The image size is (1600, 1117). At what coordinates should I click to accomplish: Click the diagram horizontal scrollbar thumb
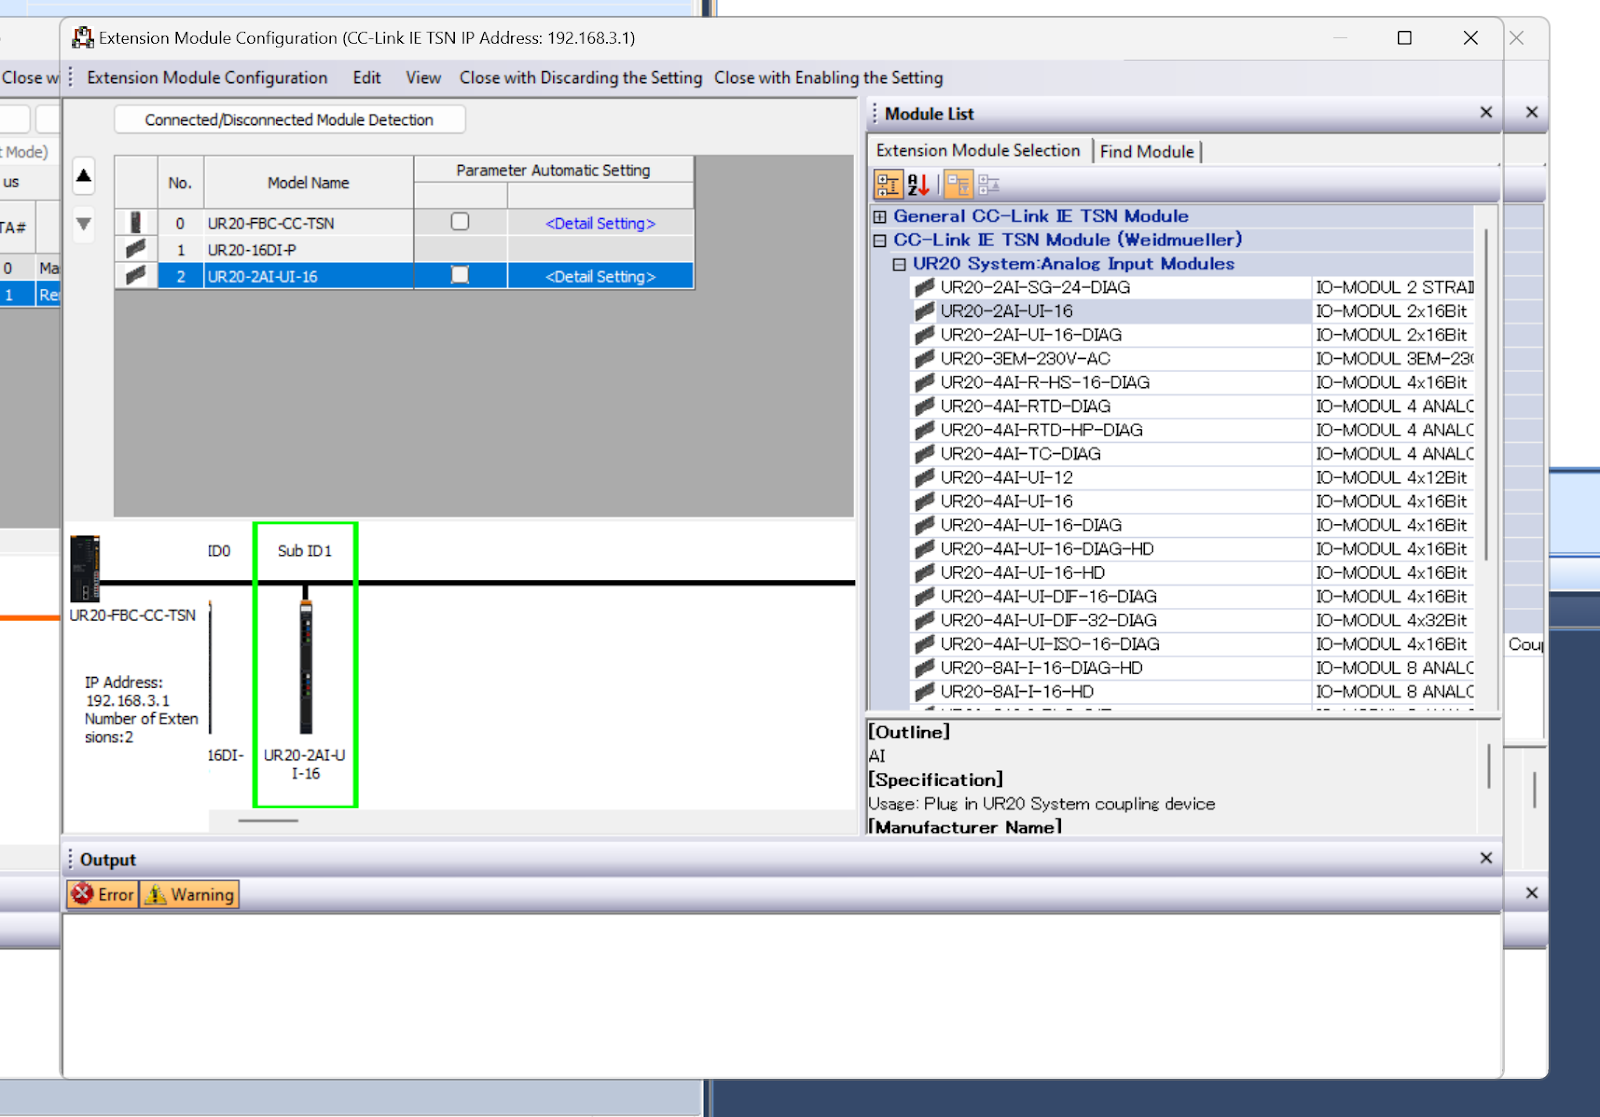click(x=268, y=821)
